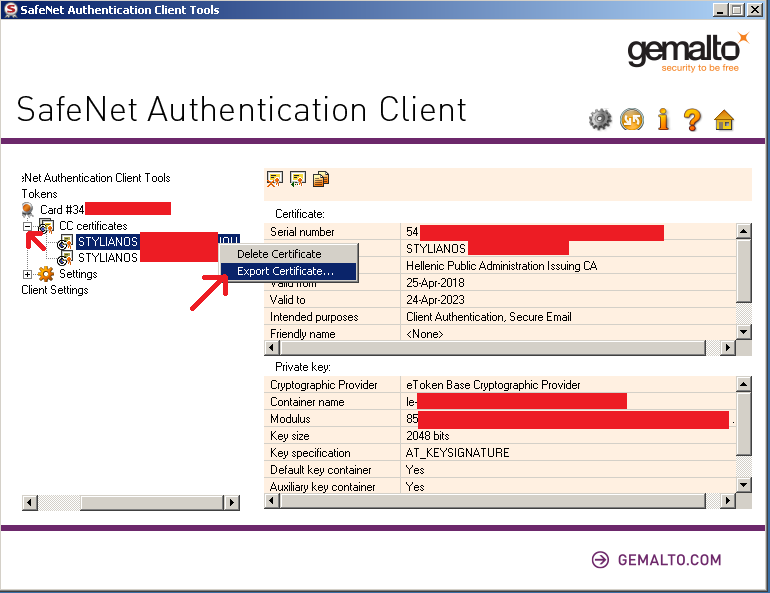The height and width of the screenshot is (593, 770).
Task: Click the copy to clipboard toolbar icon
Action: 321,180
